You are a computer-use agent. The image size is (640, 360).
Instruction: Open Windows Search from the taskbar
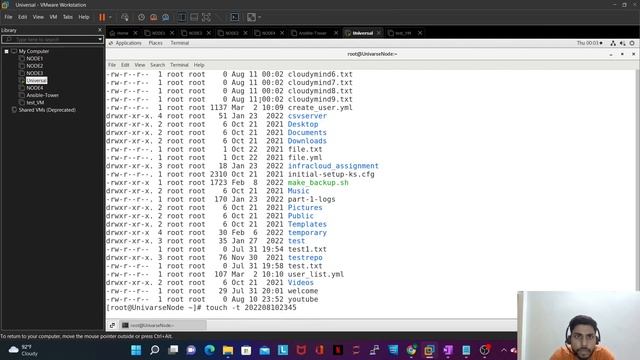(154, 350)
